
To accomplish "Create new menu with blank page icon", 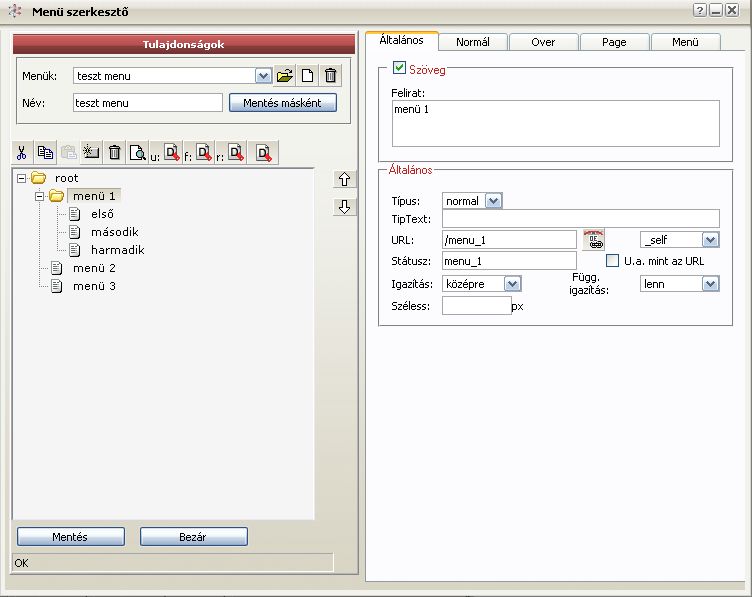I will 308,75.
